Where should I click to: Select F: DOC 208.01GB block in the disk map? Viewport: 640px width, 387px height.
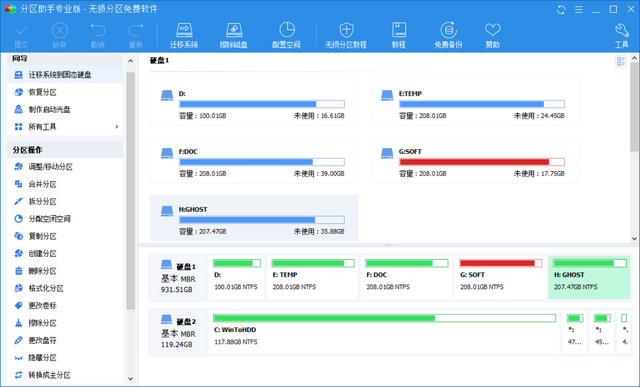tap(406, 278)
